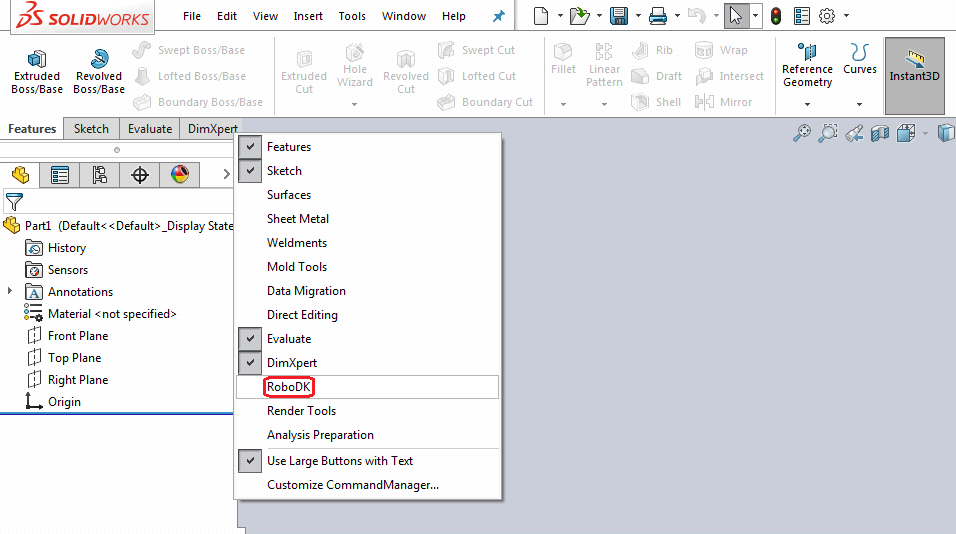Screen dimensions: 956x534
Task: Open the DisplayManager color sphere tab
Action: pos(179,176)
